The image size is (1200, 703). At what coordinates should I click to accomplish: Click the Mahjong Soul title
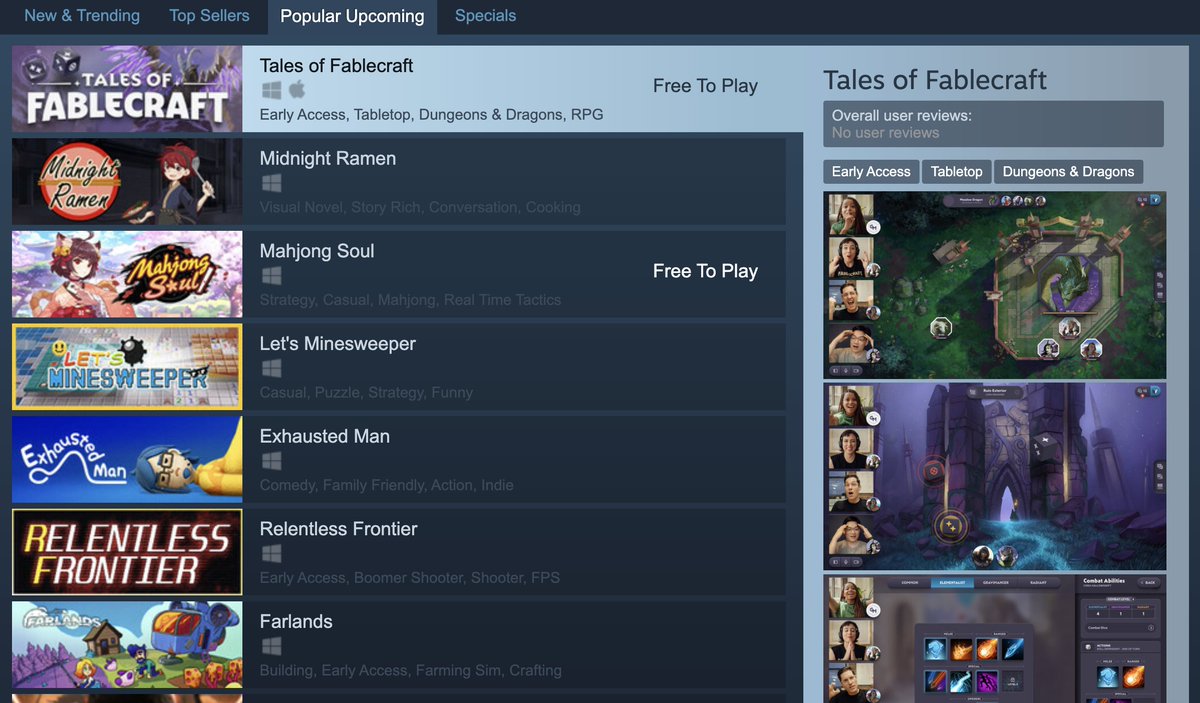[317, 251]
